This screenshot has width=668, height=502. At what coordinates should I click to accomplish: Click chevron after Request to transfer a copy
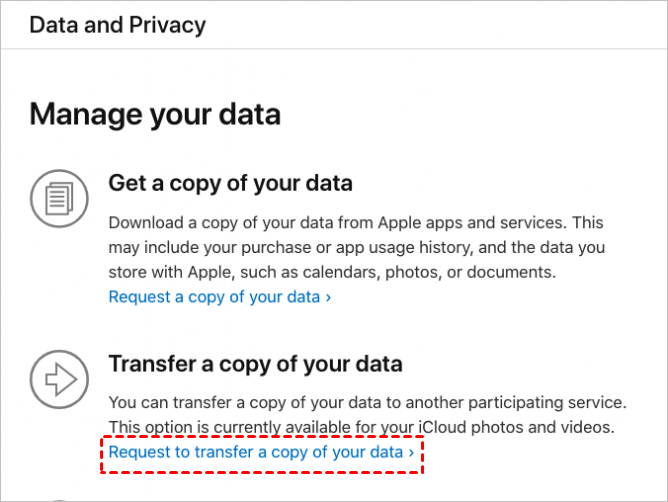tap(411, 453)
